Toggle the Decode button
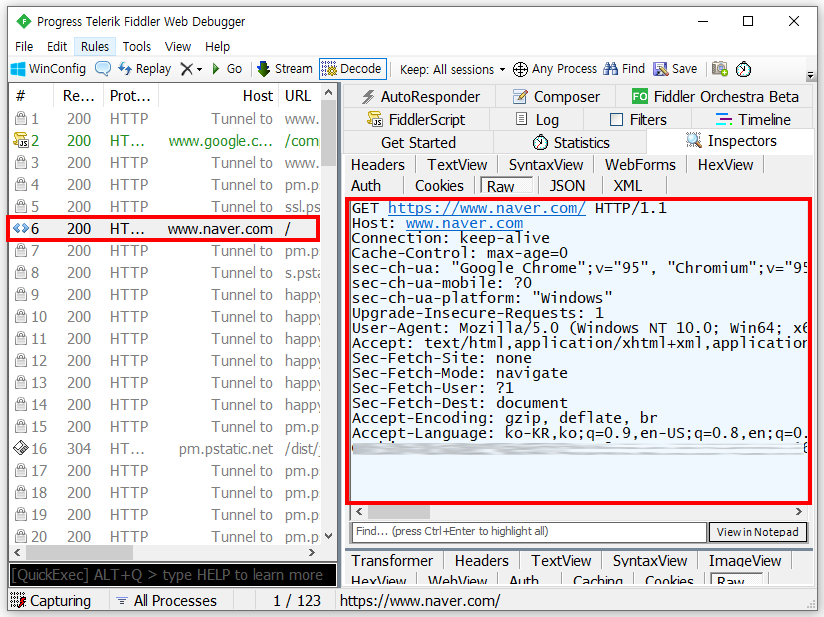This screenshot has height=617, width=824. pos(353,69)
